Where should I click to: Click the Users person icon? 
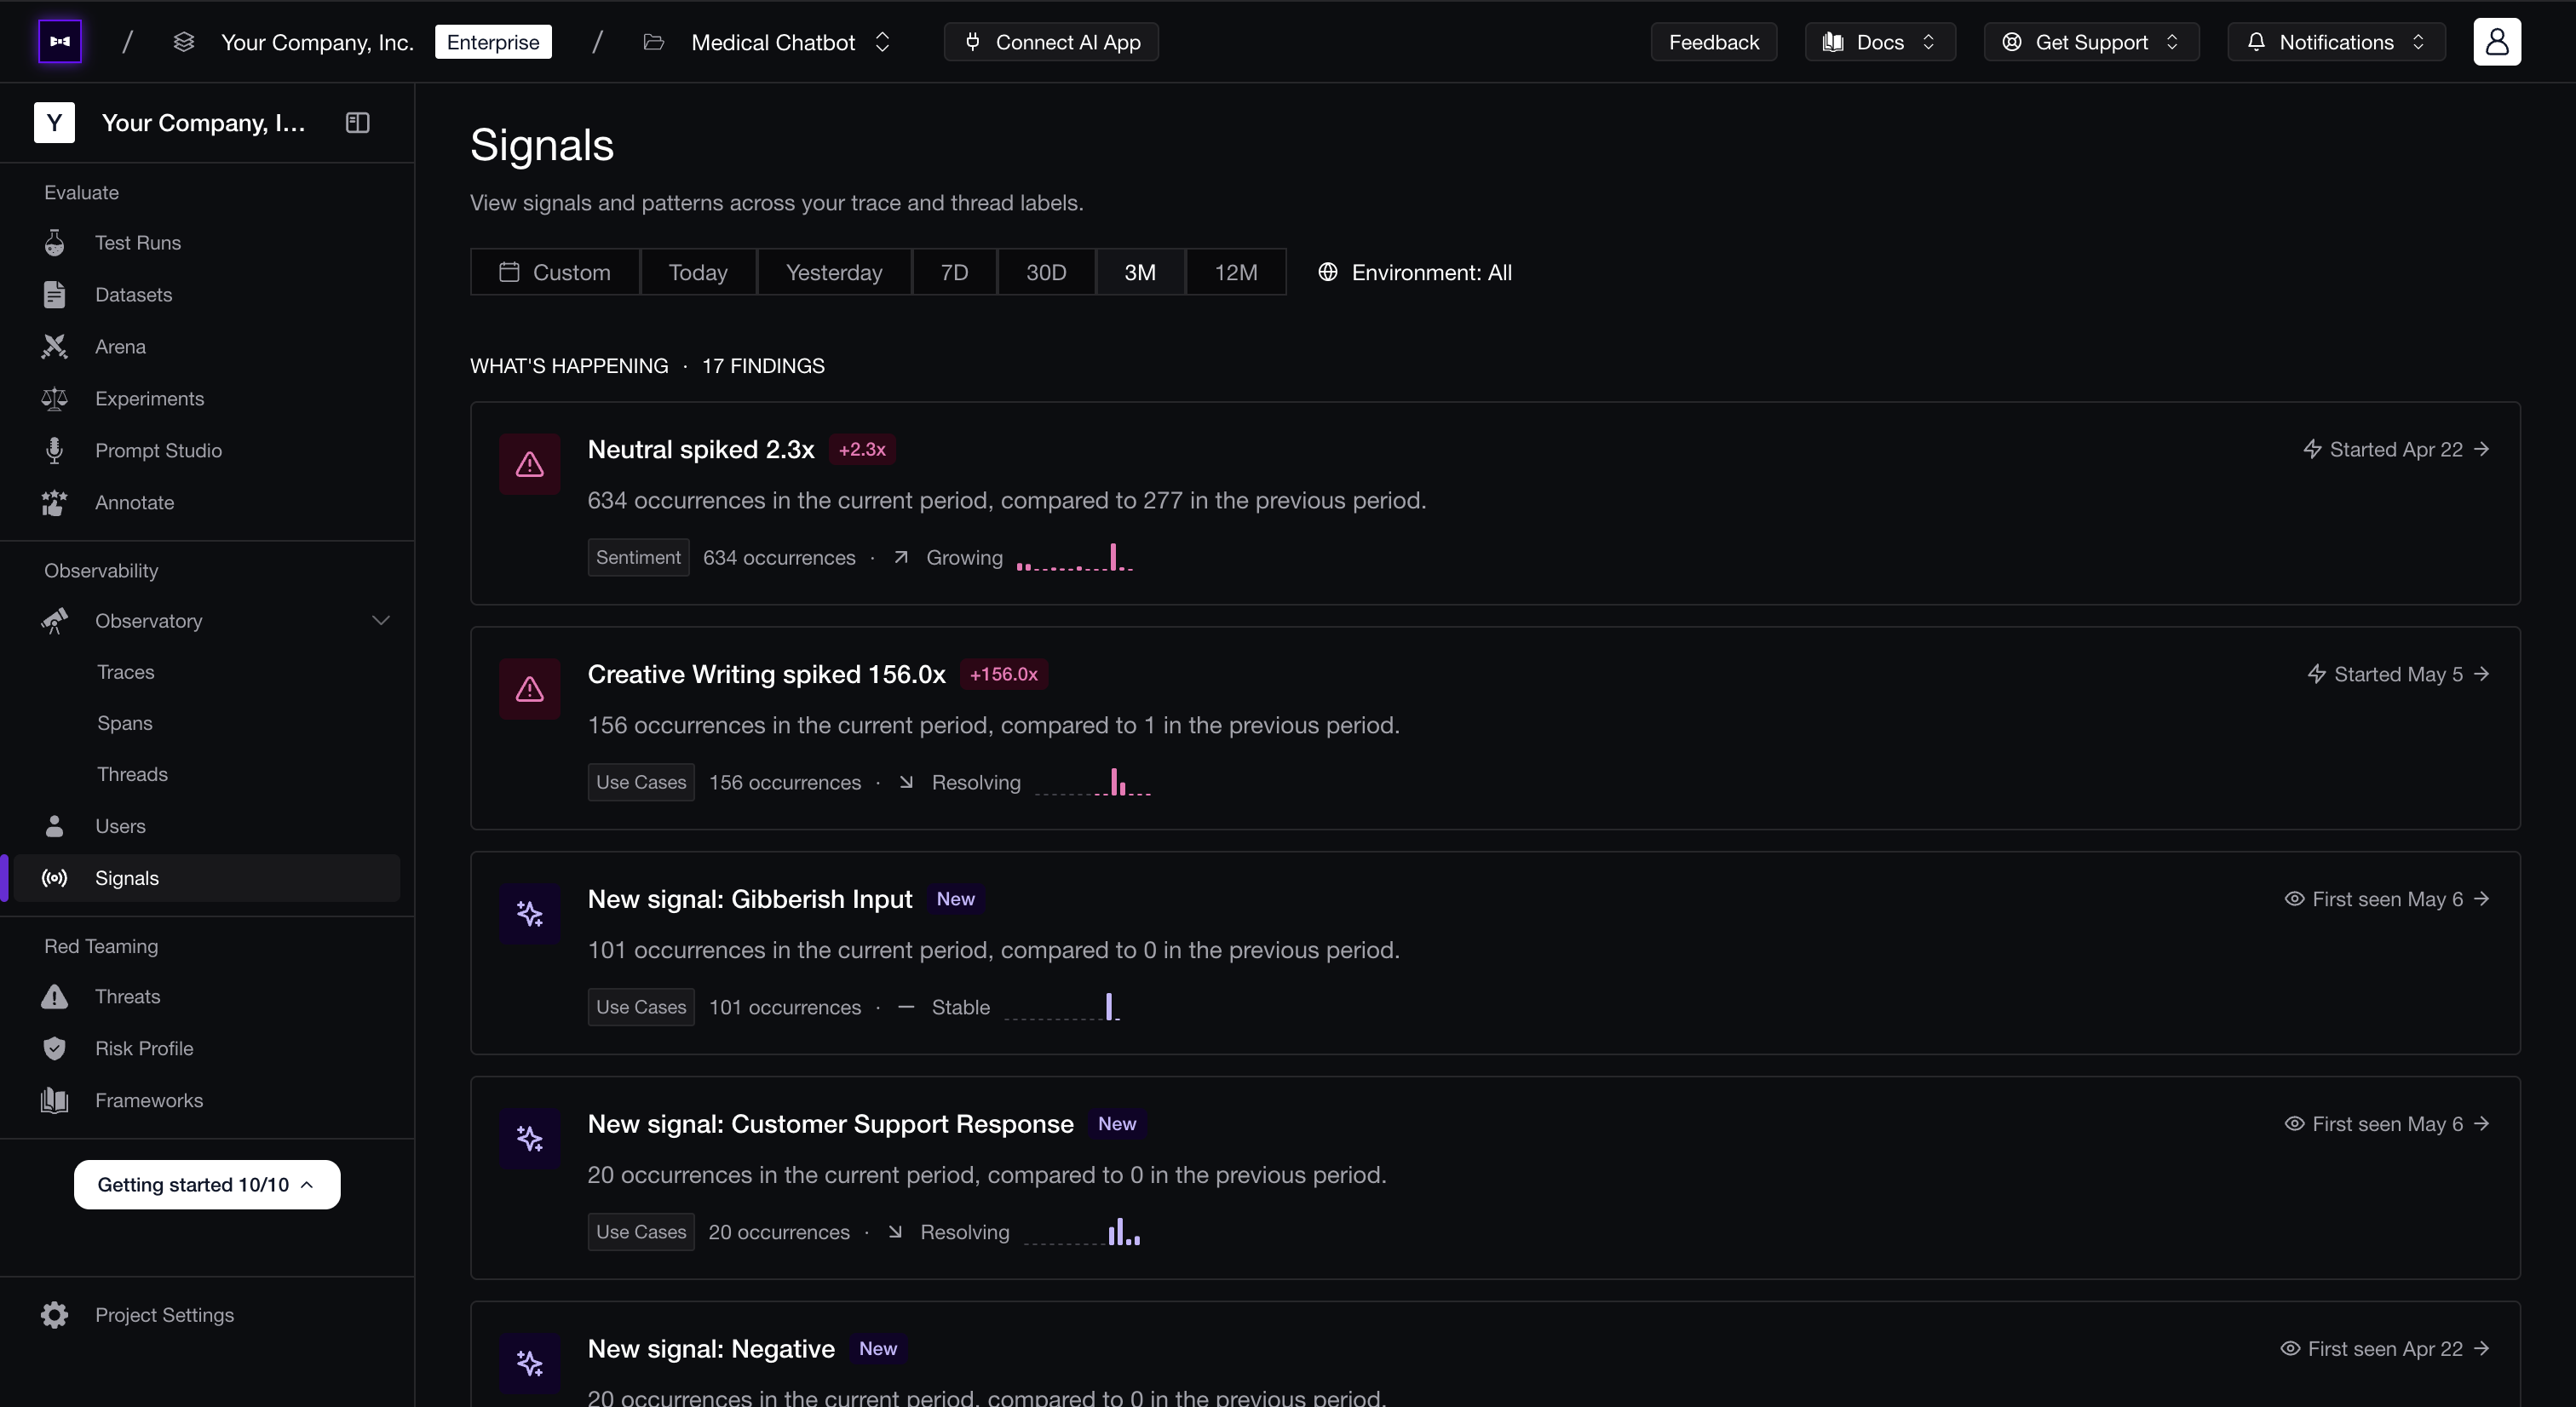(x=55, y=826)
